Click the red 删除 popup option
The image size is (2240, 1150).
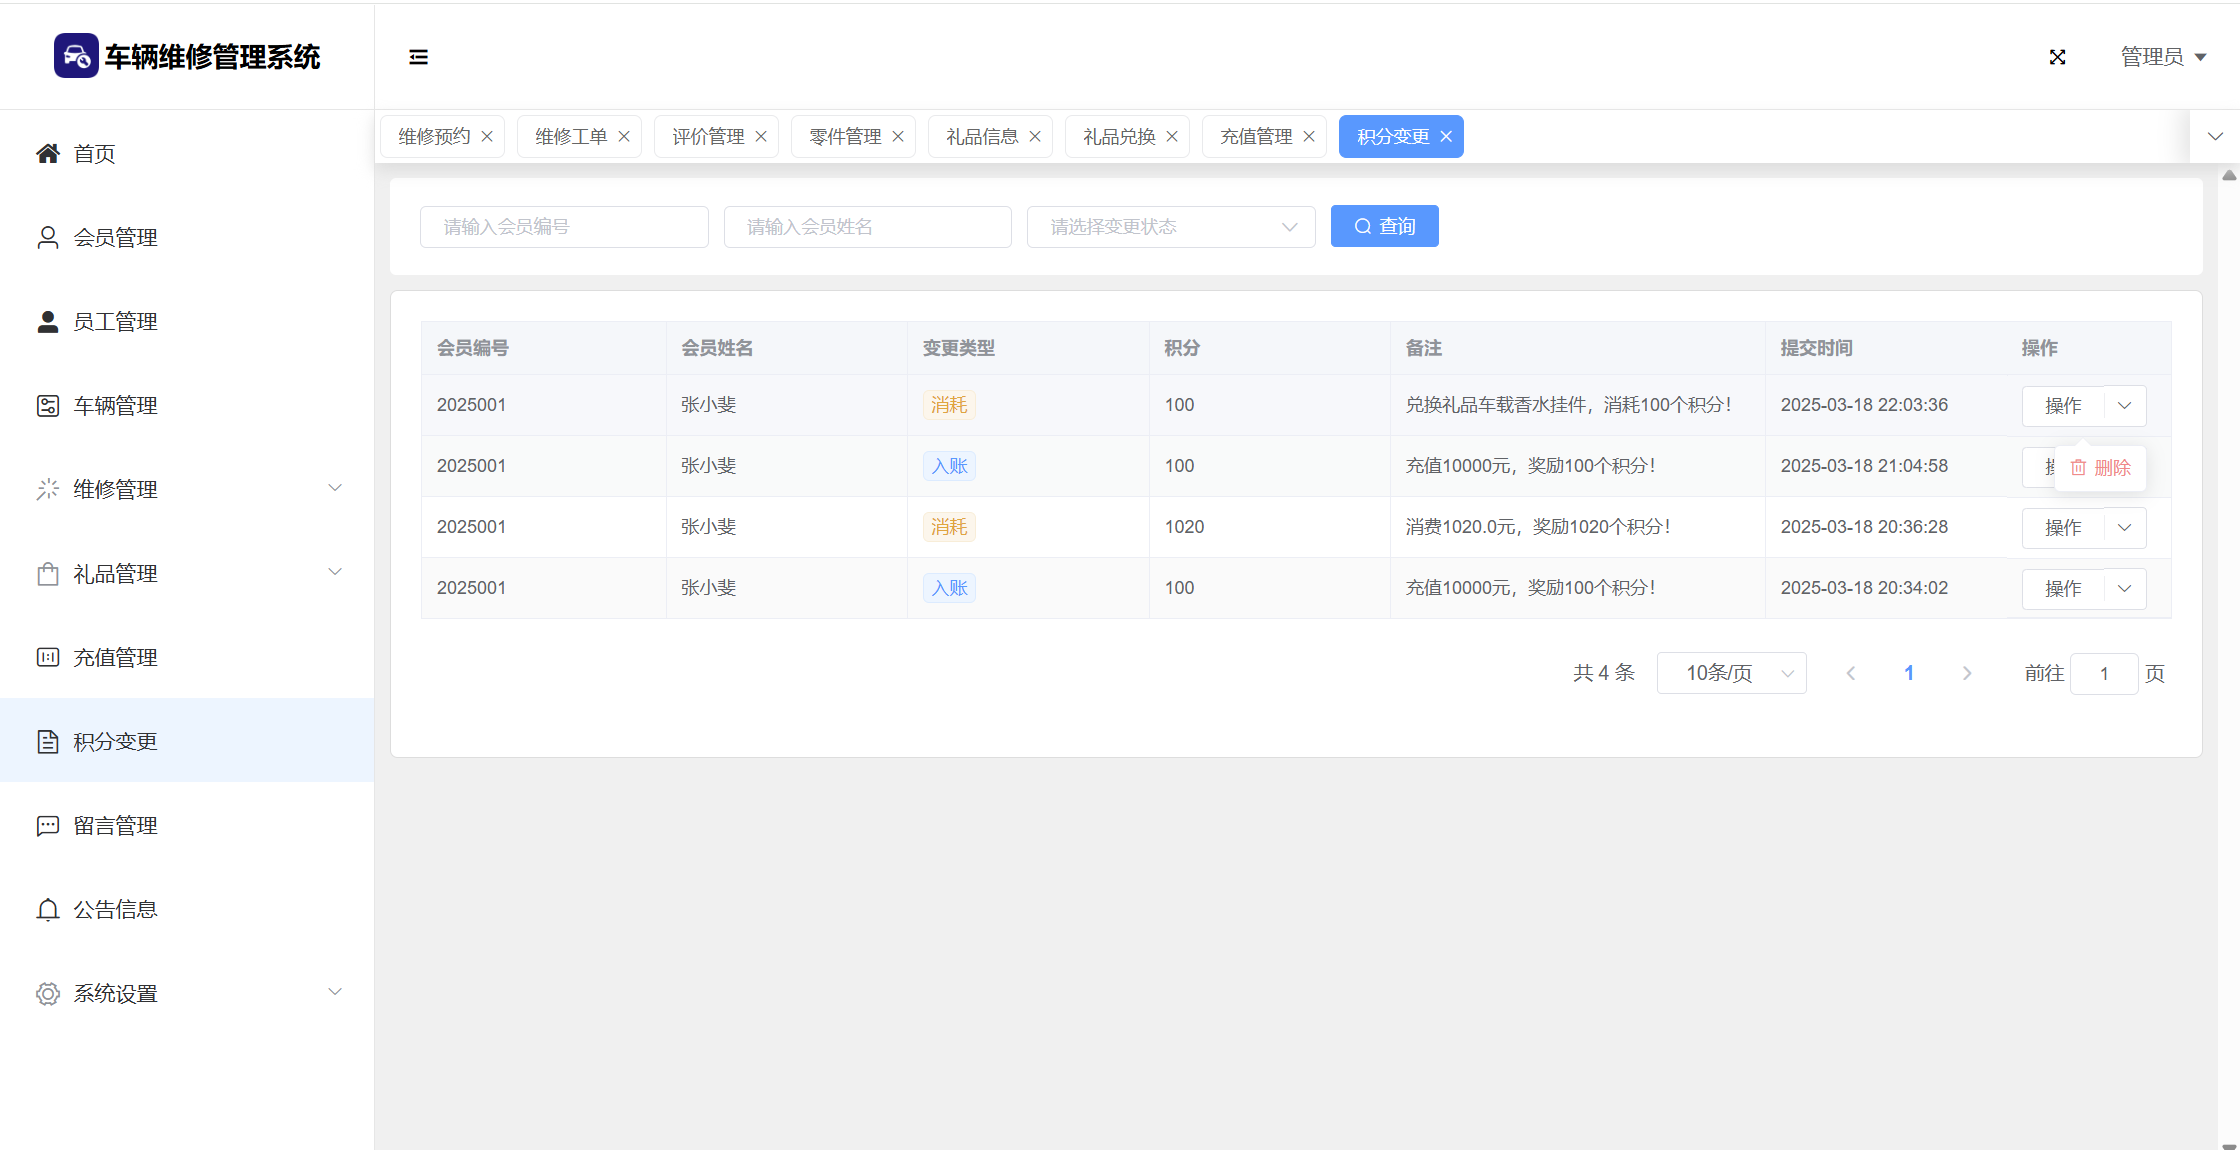pyautogui.click(x=2101, y=467)
